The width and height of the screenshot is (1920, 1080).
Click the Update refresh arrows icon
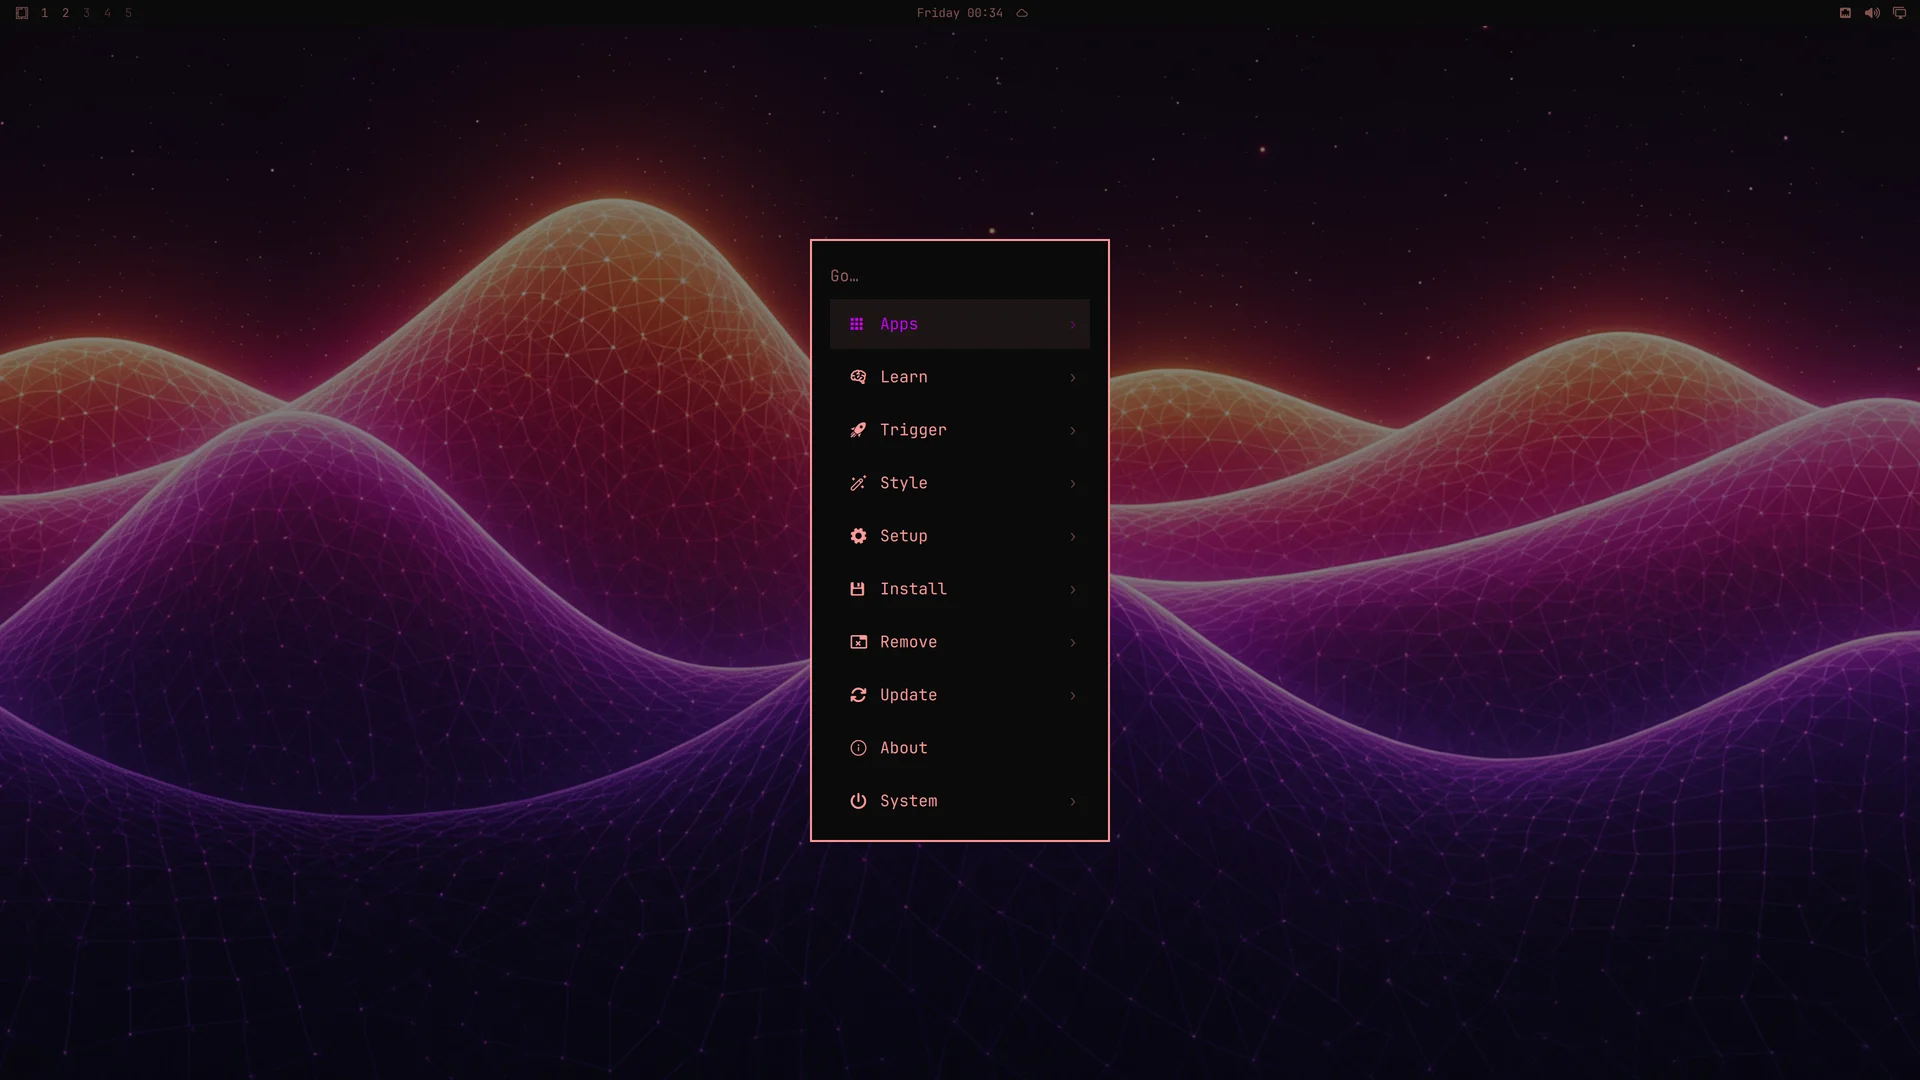pyautogui.click(x=858, y=695)
